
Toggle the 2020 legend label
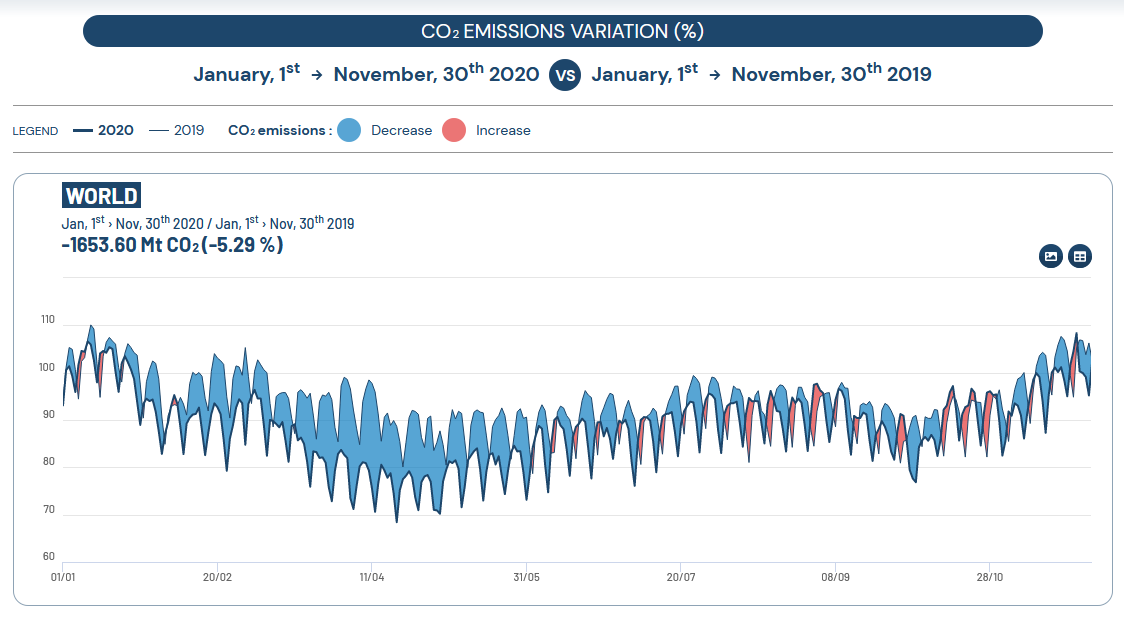point(115,131)
